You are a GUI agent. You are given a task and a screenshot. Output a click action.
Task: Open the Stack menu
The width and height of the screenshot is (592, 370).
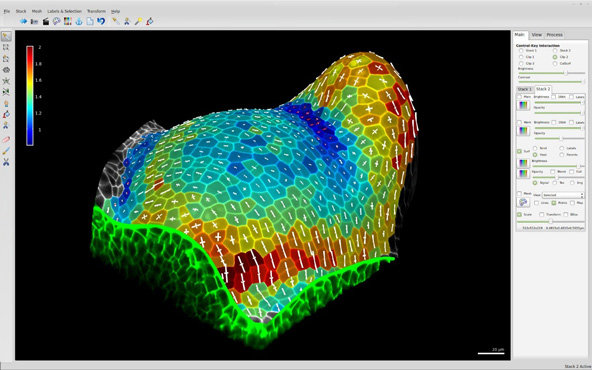click(x=21, y=11)
